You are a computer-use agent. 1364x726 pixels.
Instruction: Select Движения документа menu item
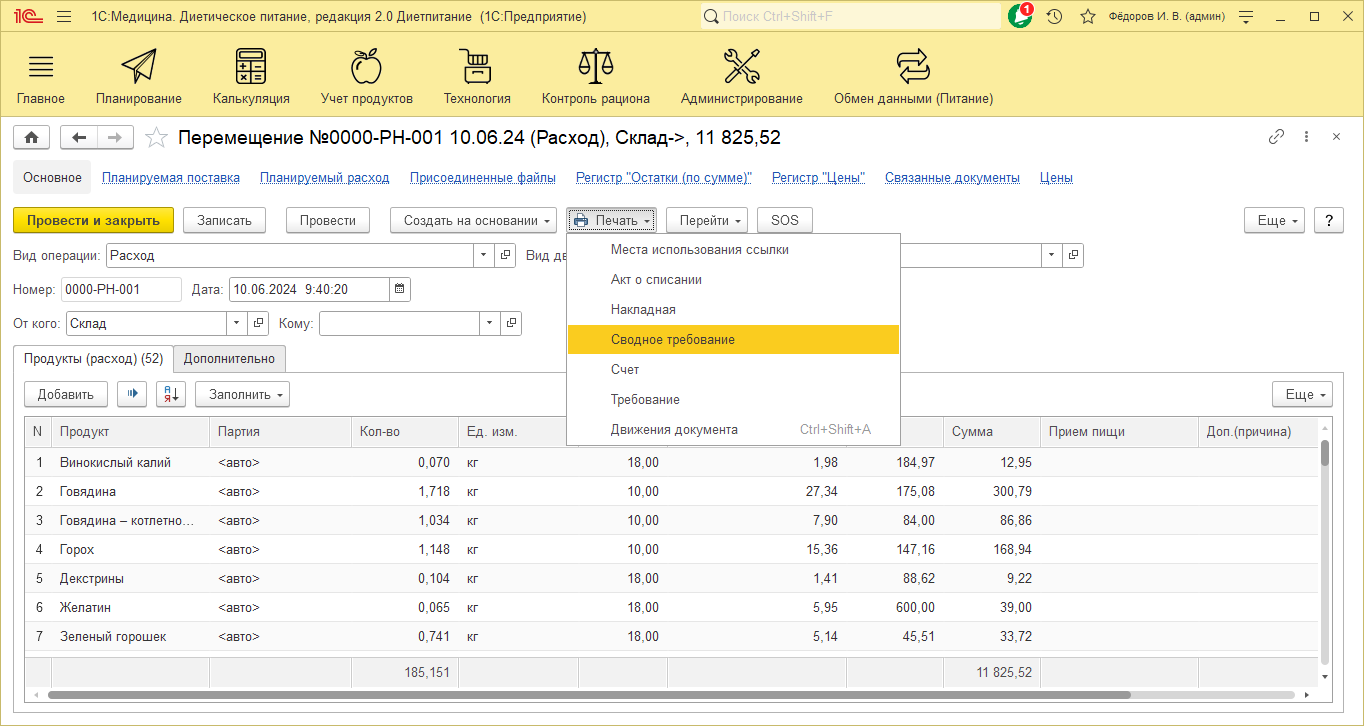point(733,430)
